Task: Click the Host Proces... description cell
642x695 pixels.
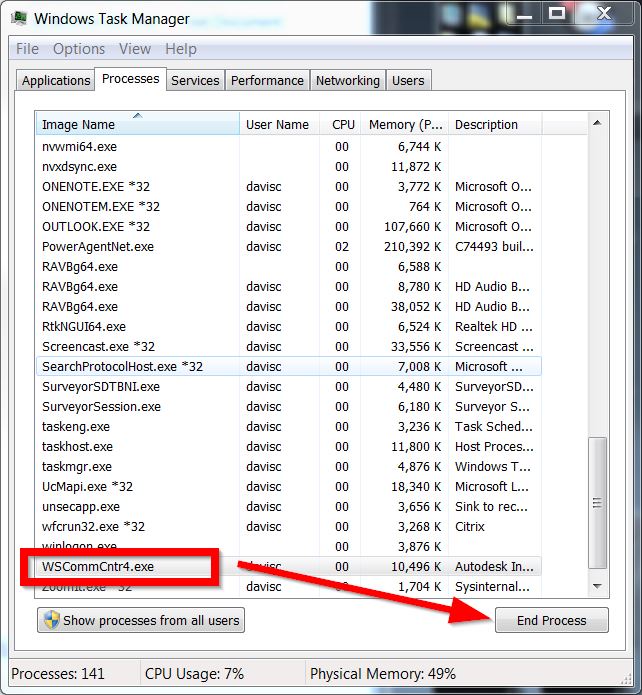Action: coord(494,447)
